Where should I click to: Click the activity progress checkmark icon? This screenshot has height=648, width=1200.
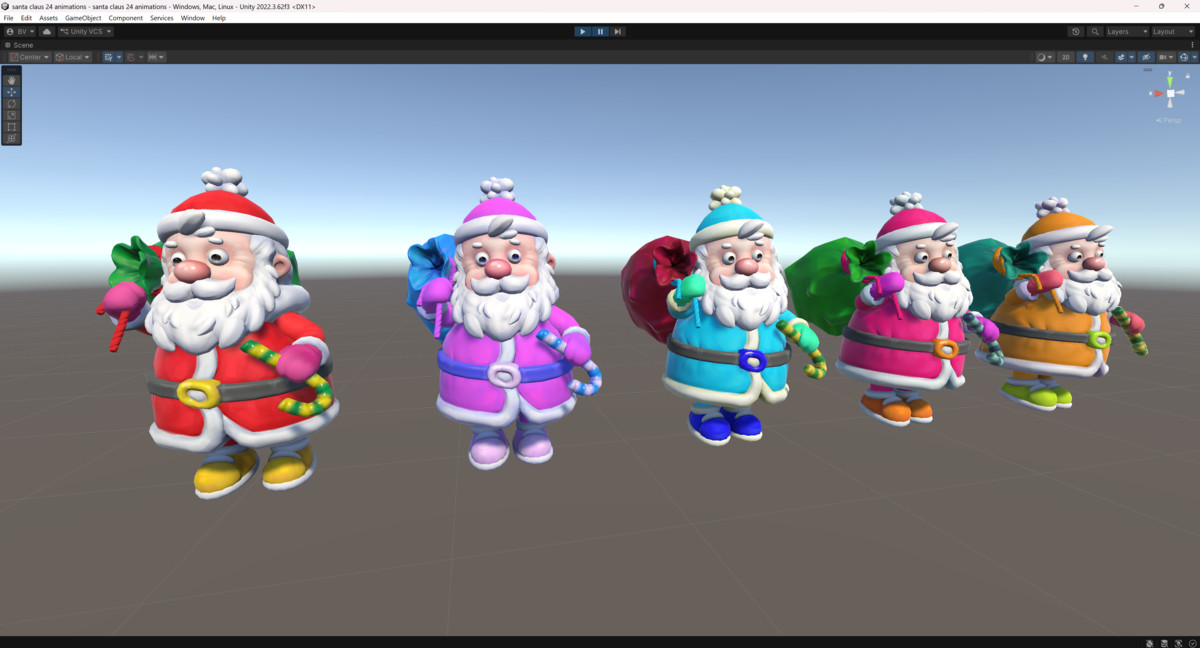coord(1193,643)
